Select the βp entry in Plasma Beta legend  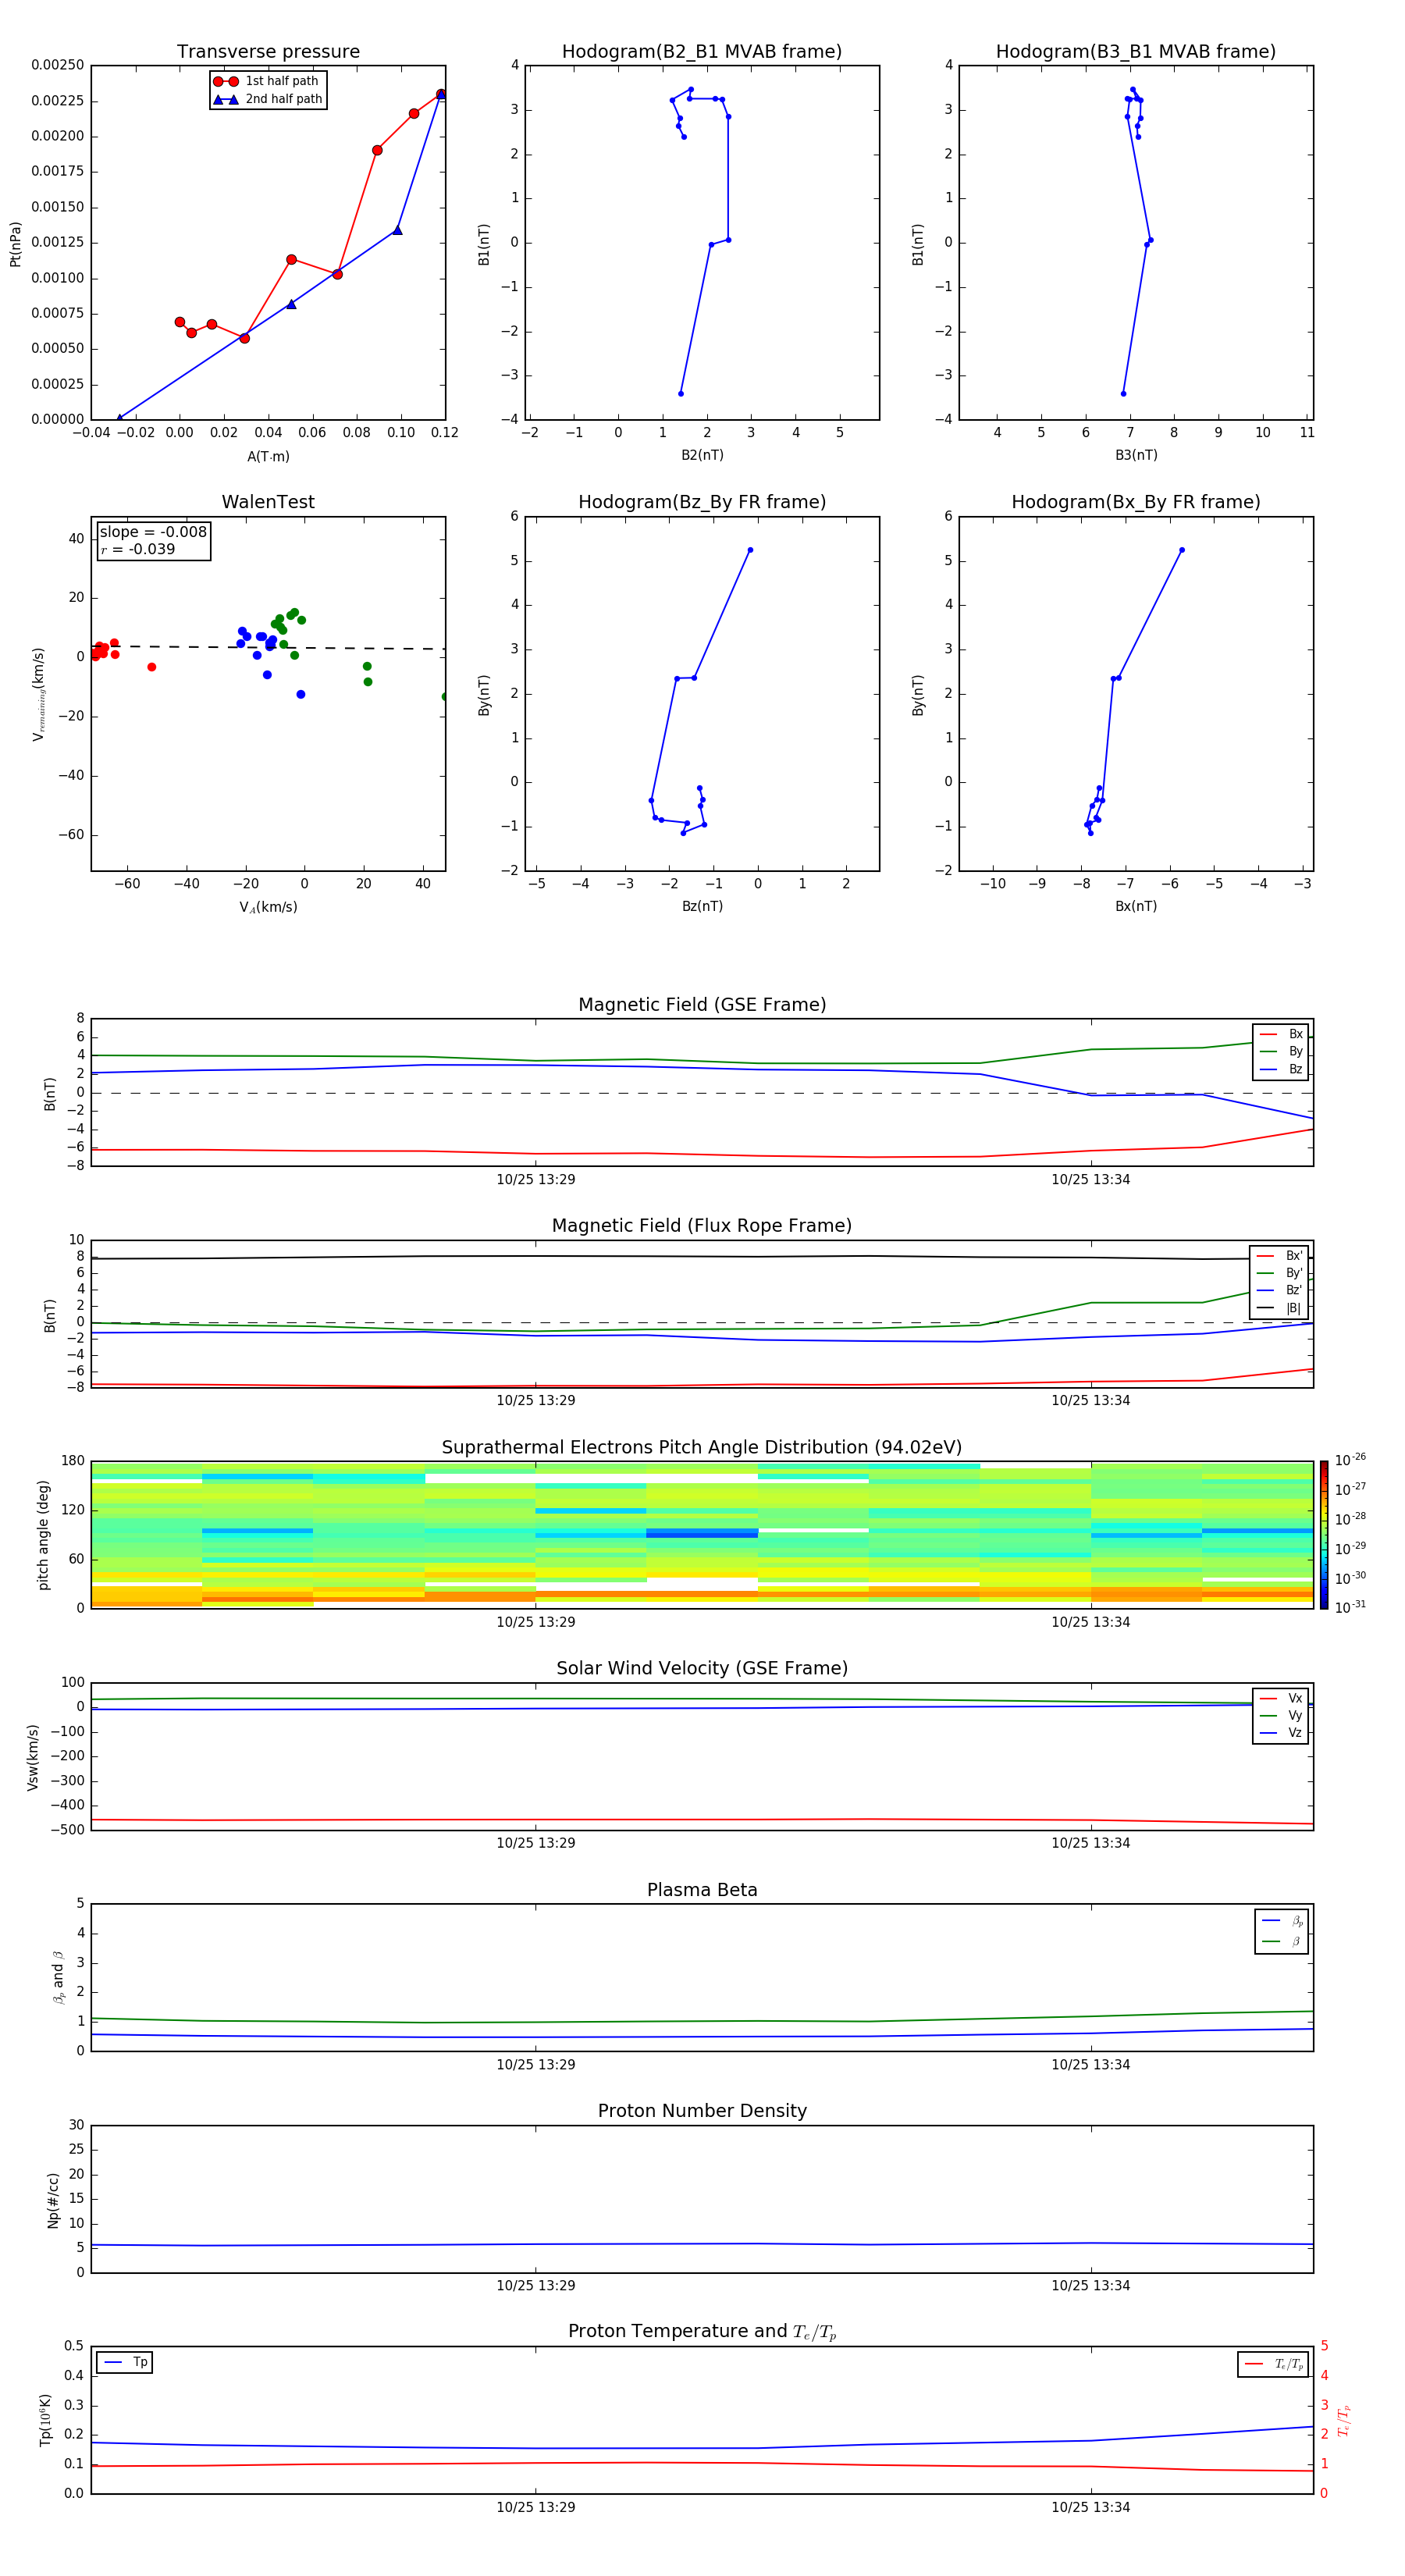pyautogui.click(x=1282, y=1921)
